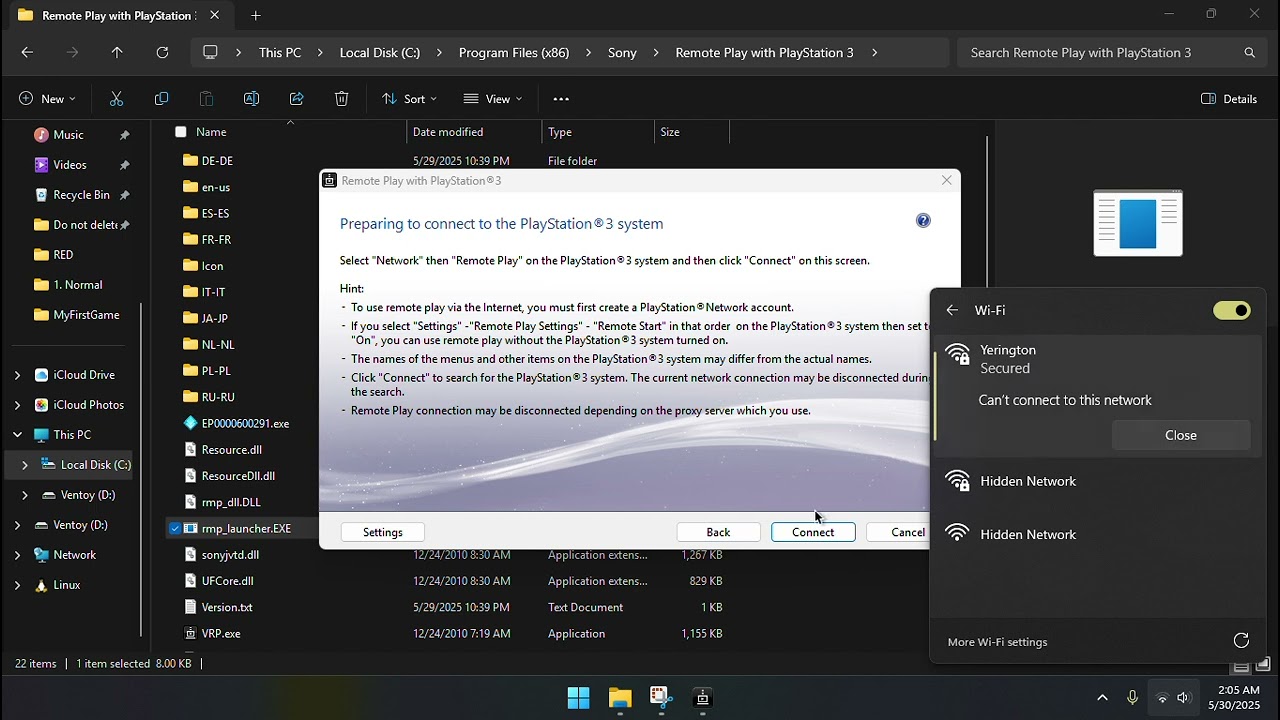Image resolution: width=1280 pixels, height=720 pixels.
Task: Click the Connect button
Action: pos(813,532)
